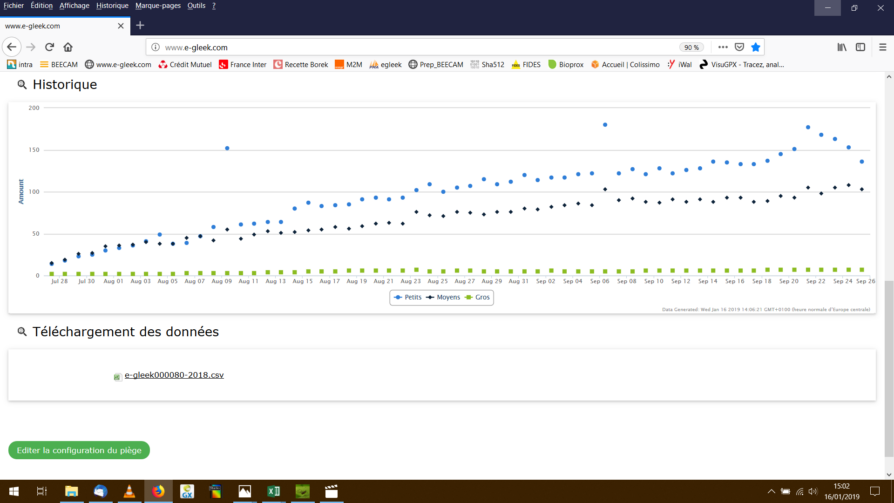
Task: Download e-gleek000080-2018.csv file
Action: pos(174,375)
